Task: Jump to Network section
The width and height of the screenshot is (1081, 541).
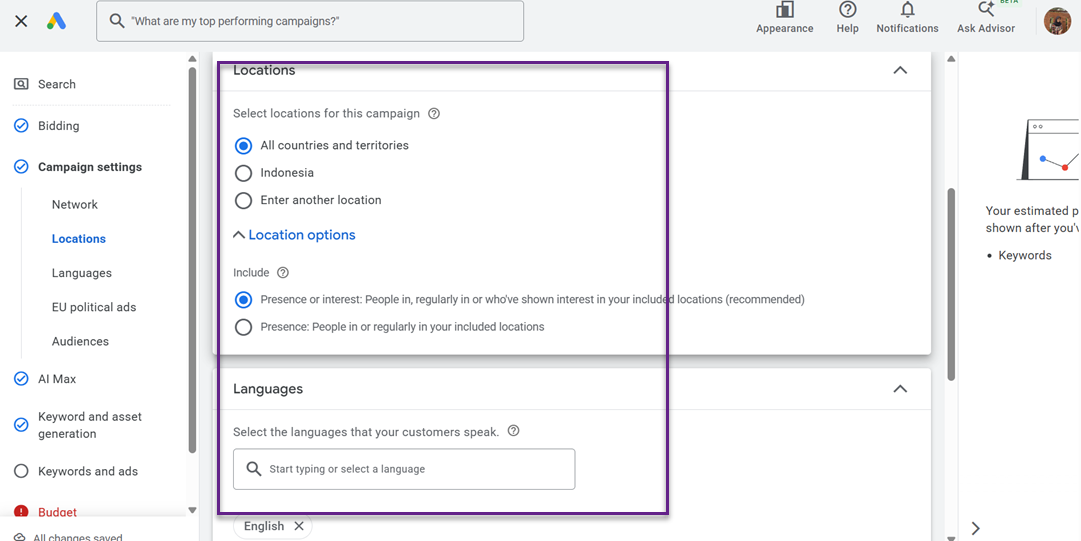Action: [x=74, y=205]
